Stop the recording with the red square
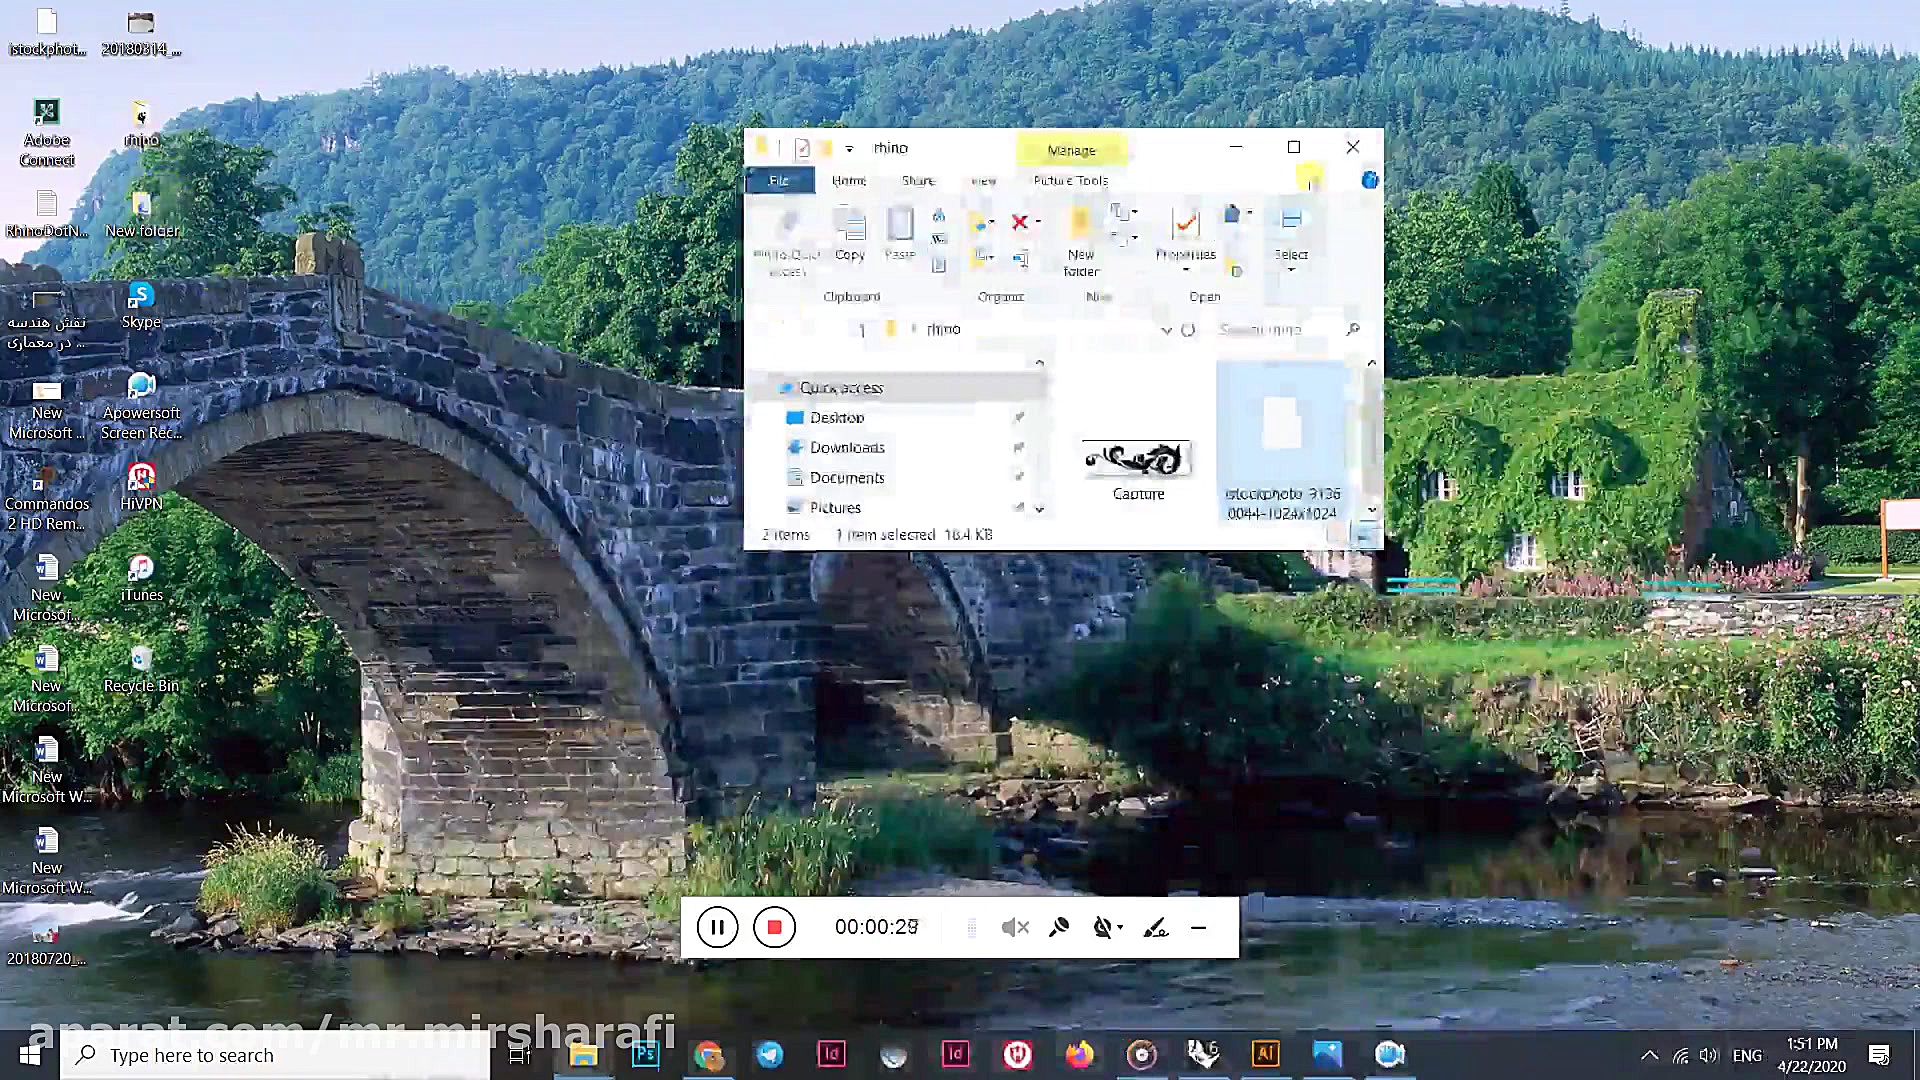The image size is (1920, 1080). click(x=774, y=927)
